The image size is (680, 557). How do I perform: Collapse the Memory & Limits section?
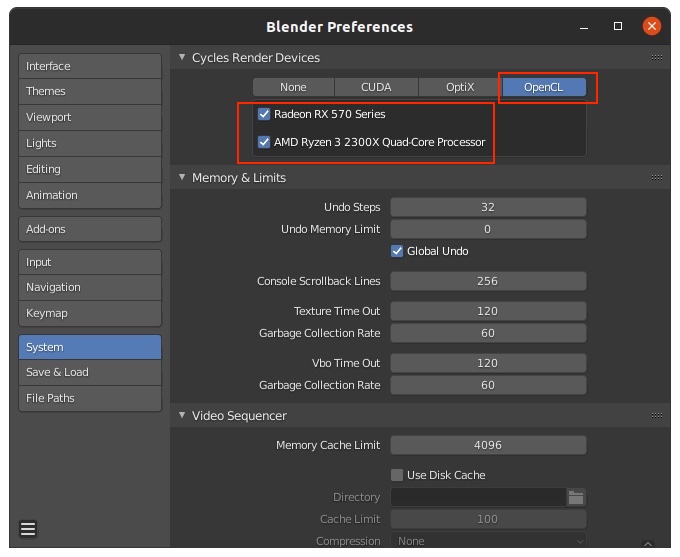(x=182, y=177)
